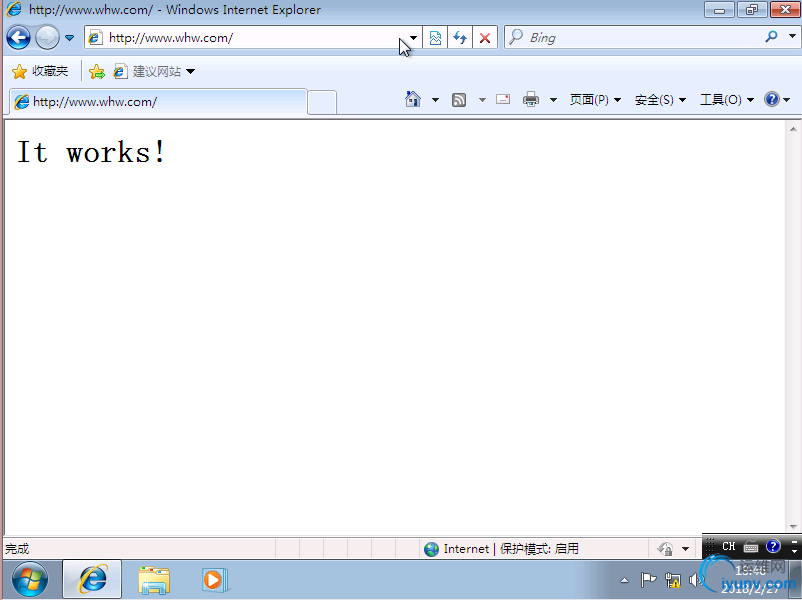802x600 pixels.
Task: Print the page with the printer icon
Action: (x=531, y=99)
